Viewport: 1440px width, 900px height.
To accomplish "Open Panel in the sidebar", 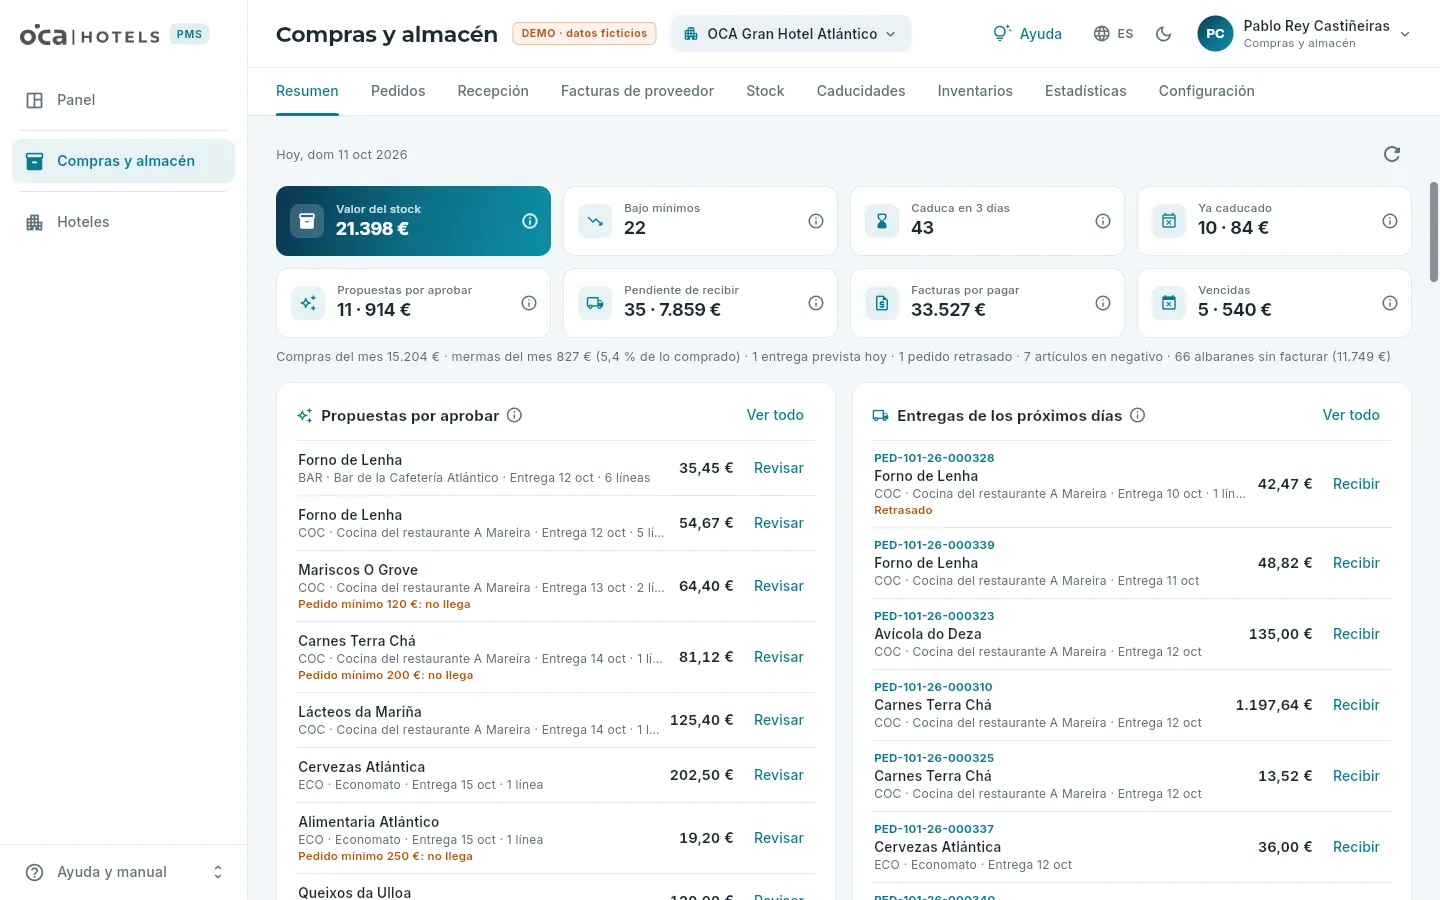I will [x=124, y=100].
